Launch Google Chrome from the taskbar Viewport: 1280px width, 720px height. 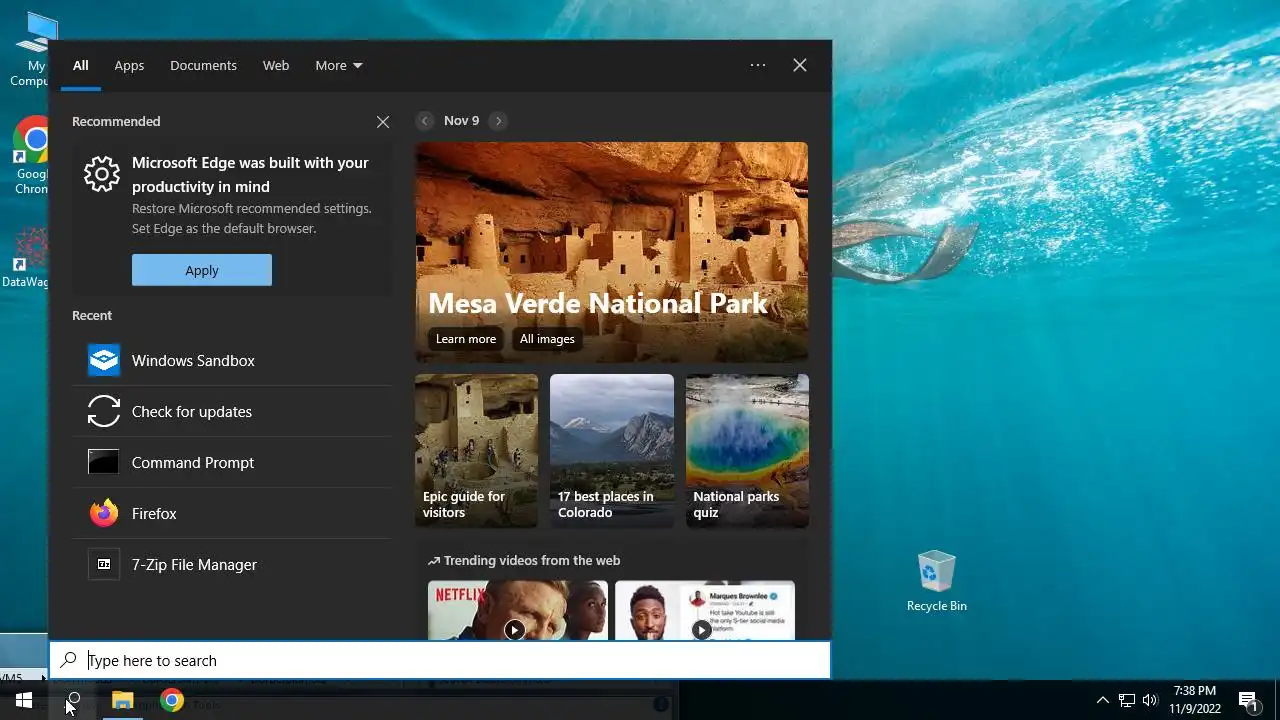(x=172, y=700)
